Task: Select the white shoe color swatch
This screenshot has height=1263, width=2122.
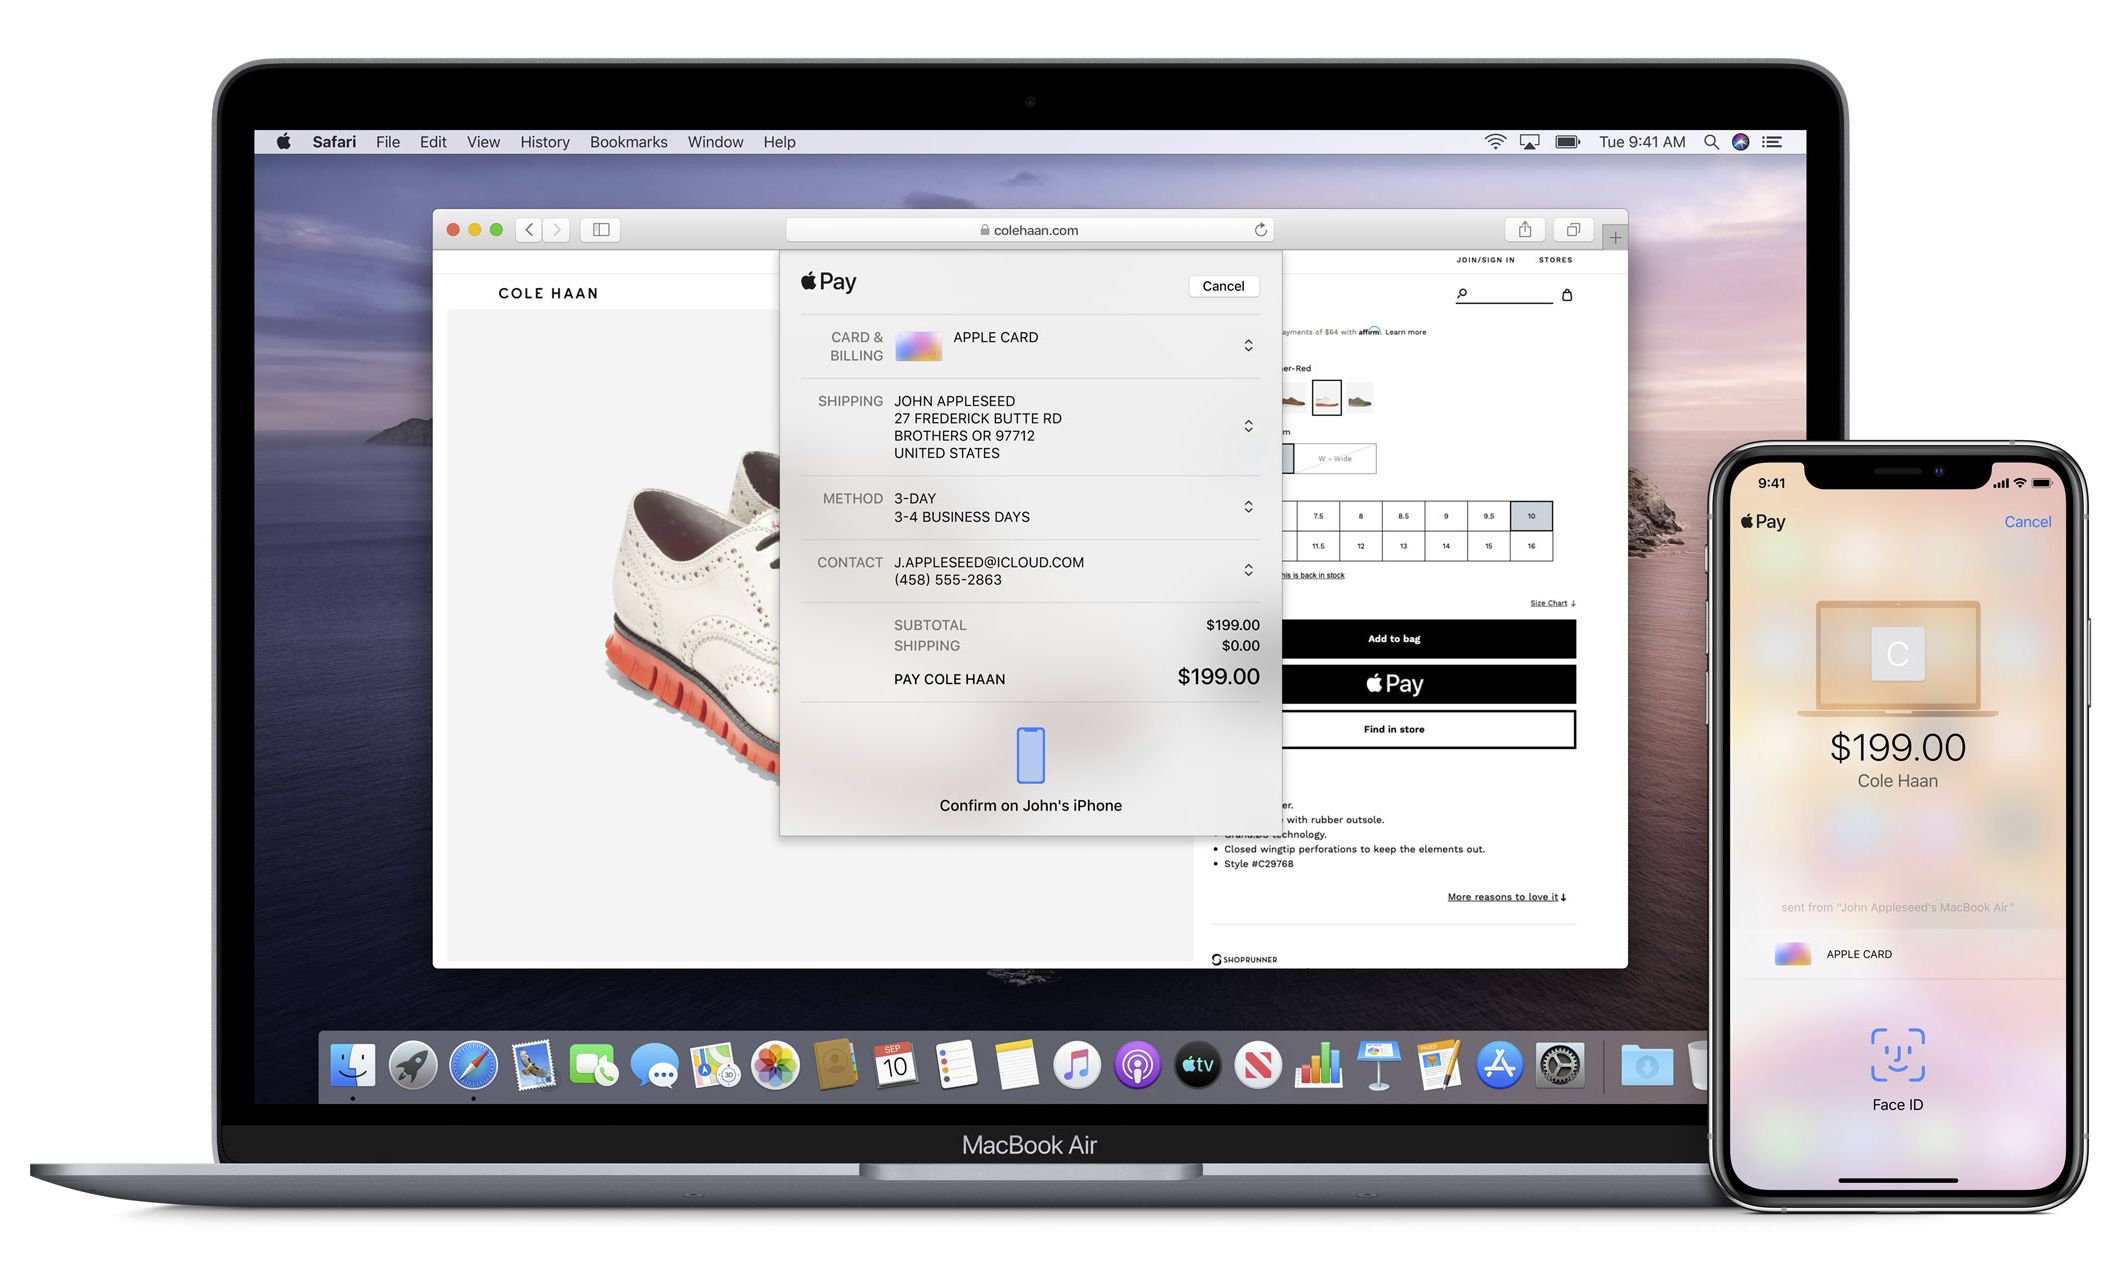Action: tap(1326, 398)
